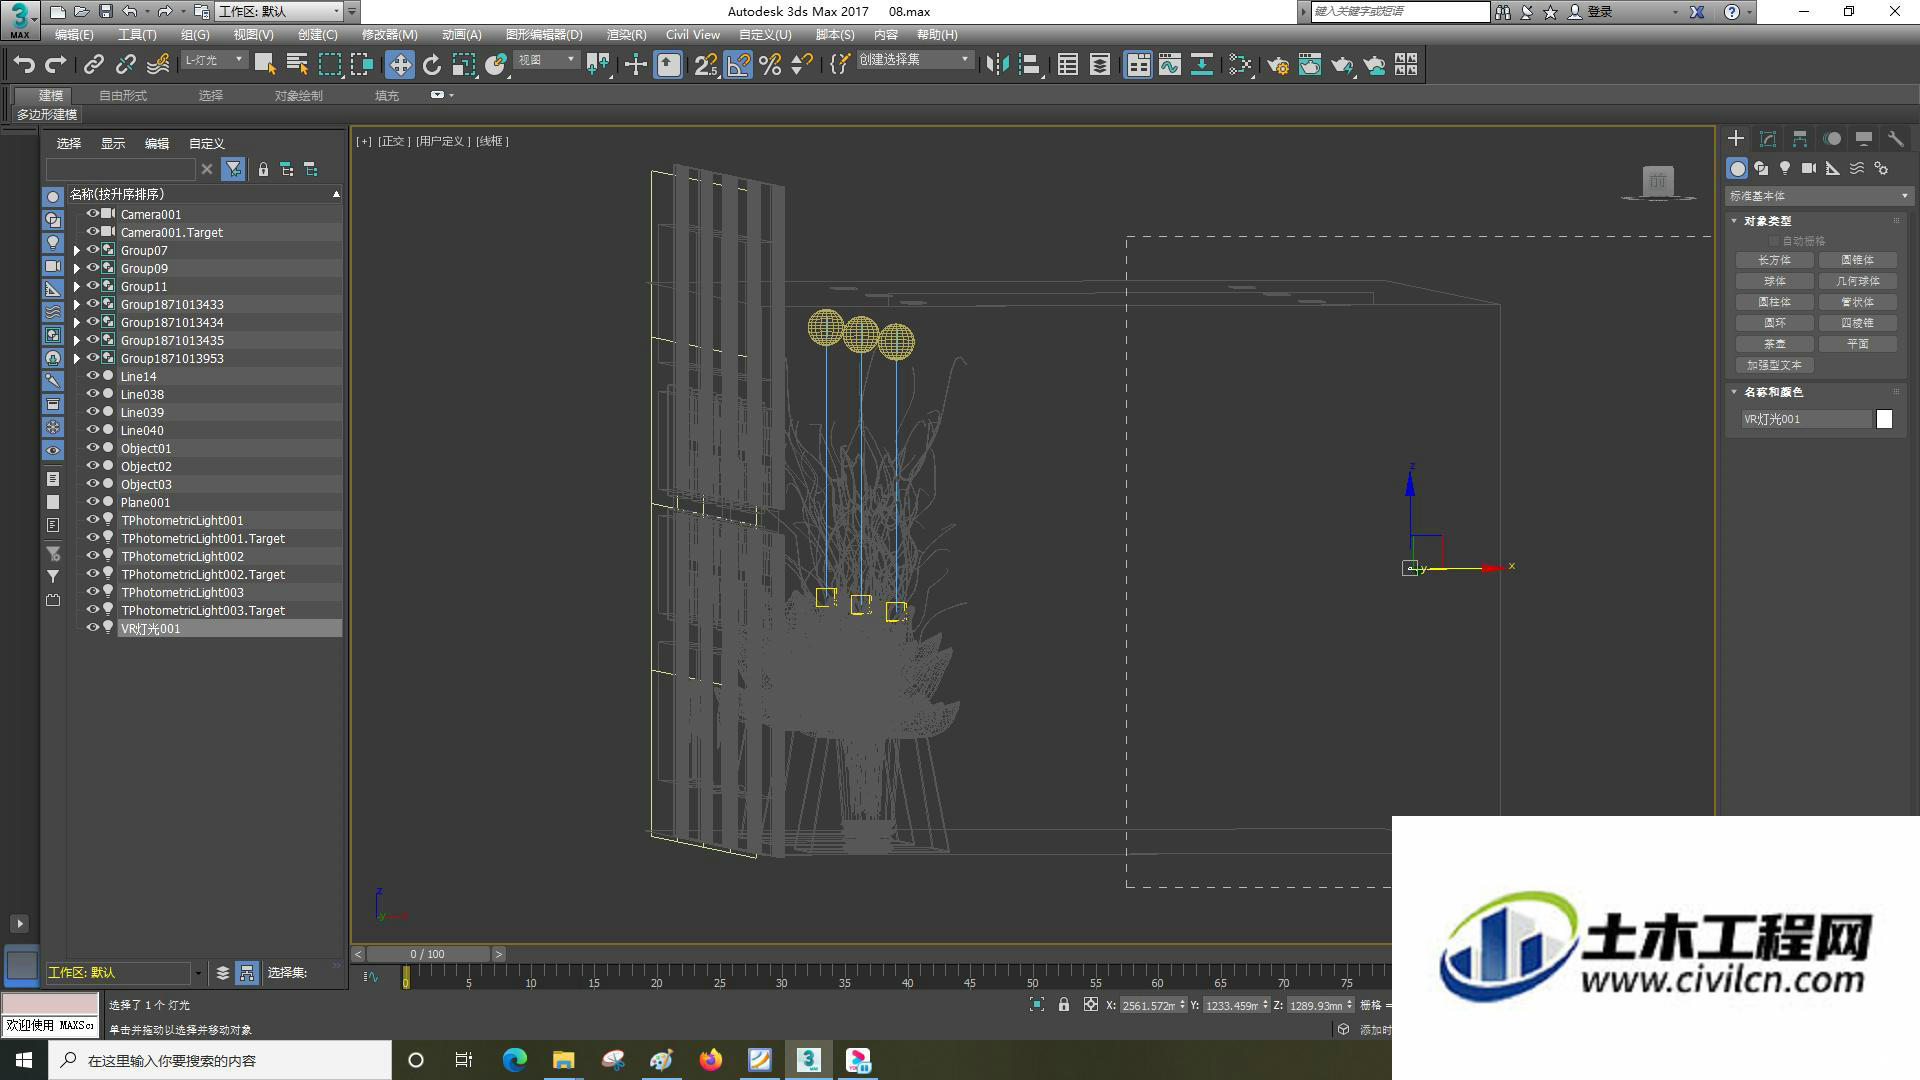
Task: Open Select by Name list icon
Action: (297, 65)
